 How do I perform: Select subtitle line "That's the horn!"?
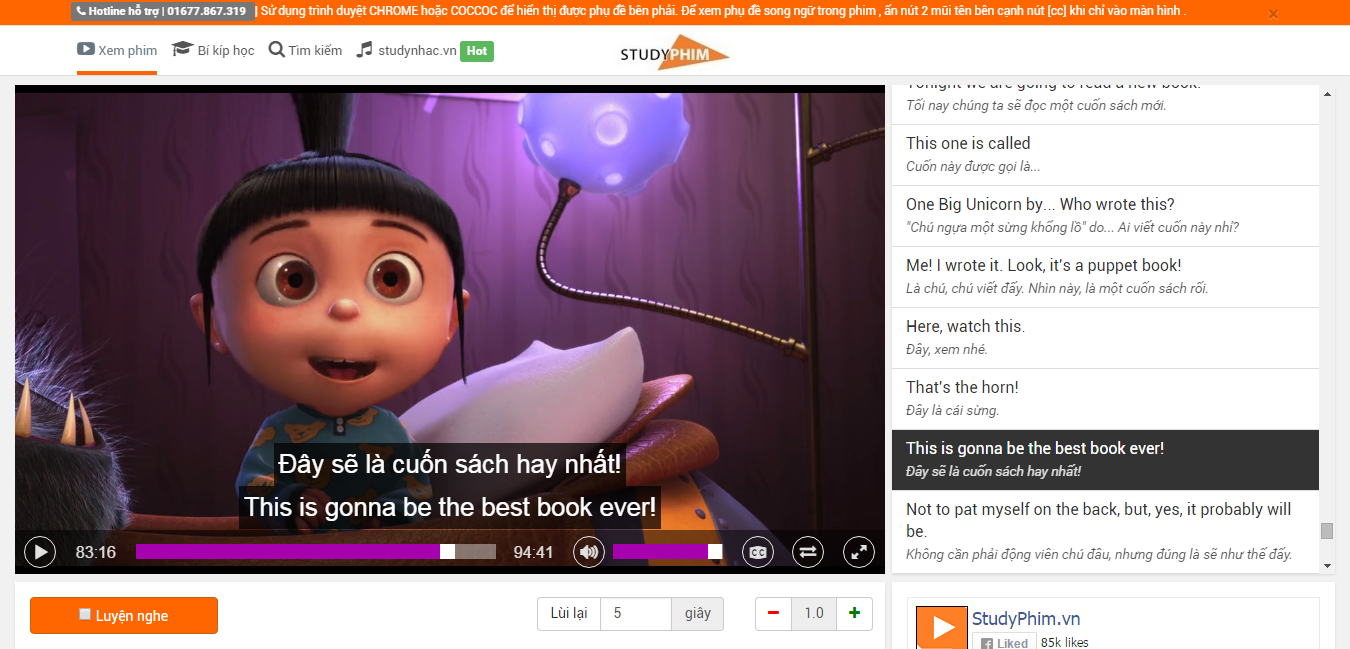tap(1105, 398)
